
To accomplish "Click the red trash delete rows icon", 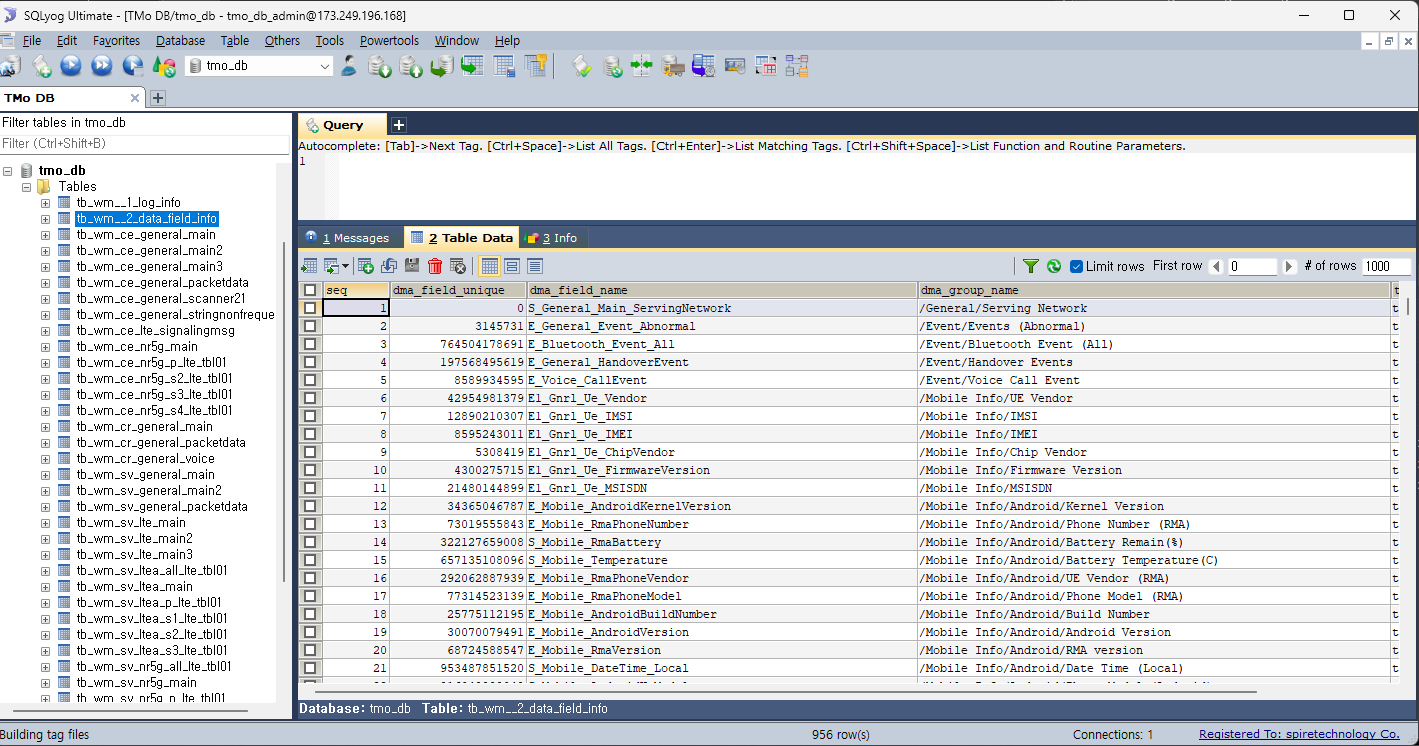I will point(435,266).
